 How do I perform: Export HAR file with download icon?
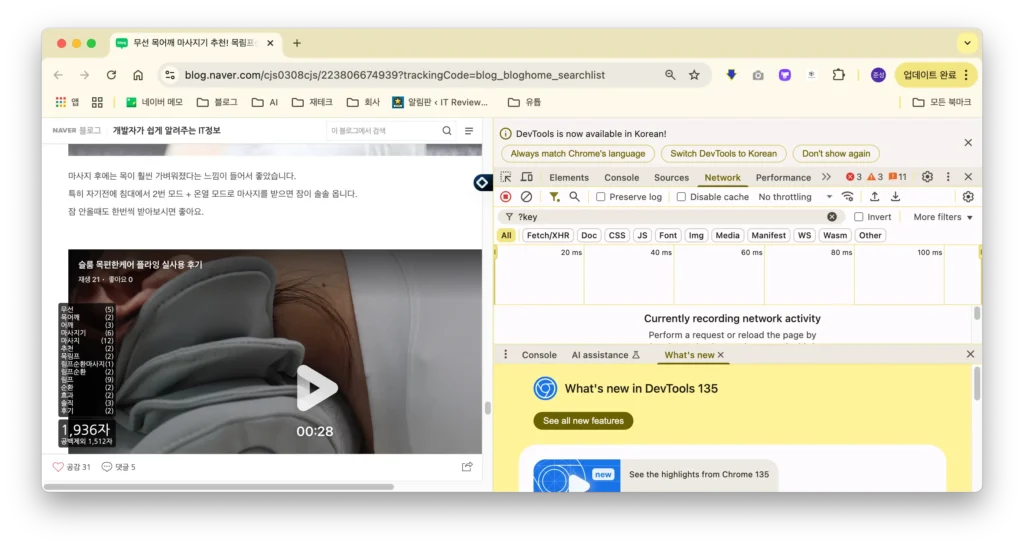click(x=895, y=196)
